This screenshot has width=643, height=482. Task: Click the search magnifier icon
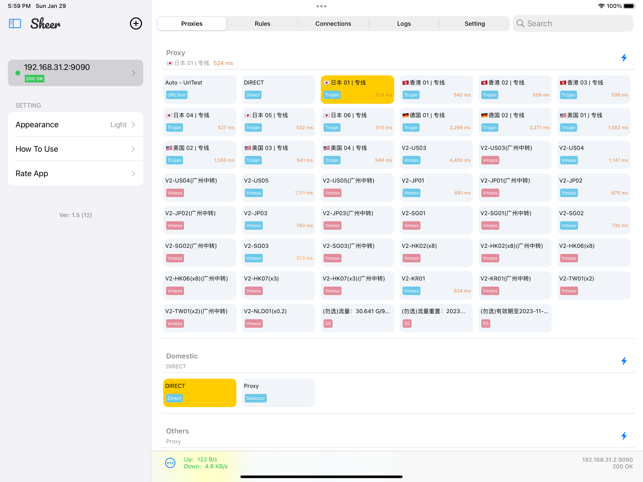coord(521,23)
